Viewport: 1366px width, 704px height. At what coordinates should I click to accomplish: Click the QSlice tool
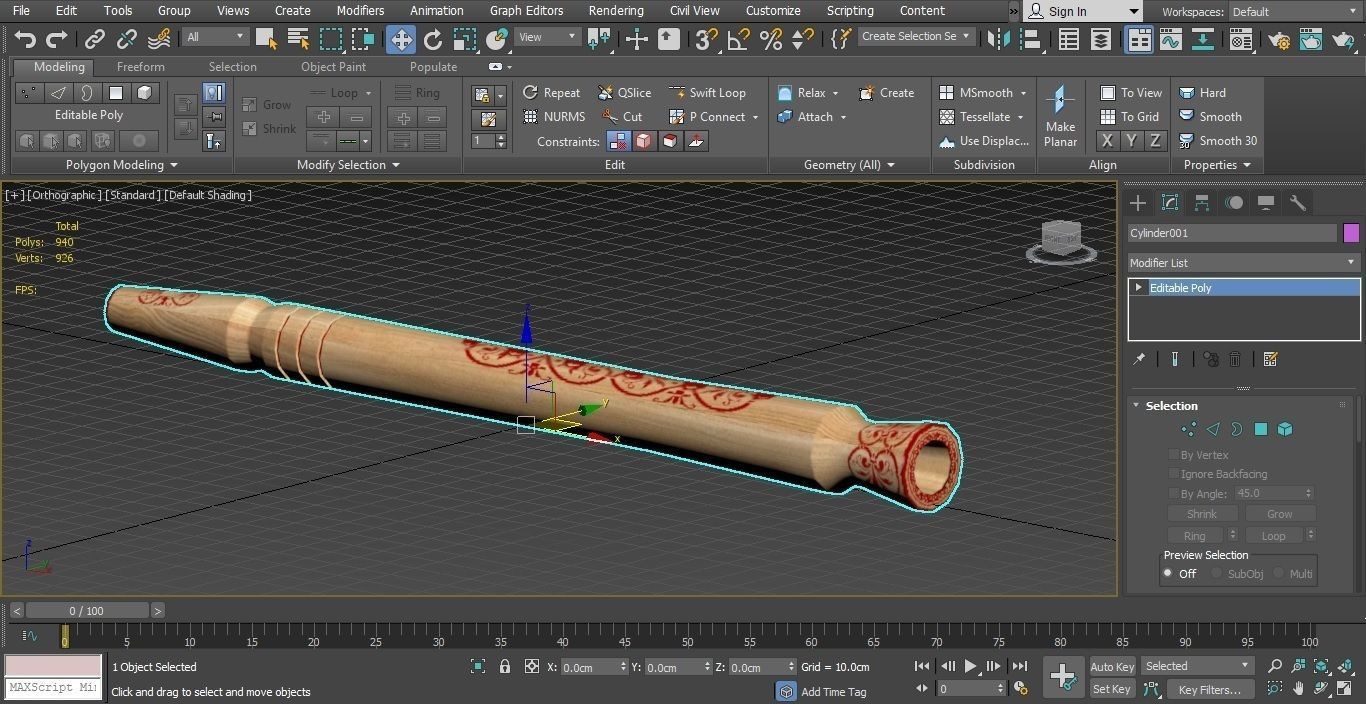[x=625, y=92]
